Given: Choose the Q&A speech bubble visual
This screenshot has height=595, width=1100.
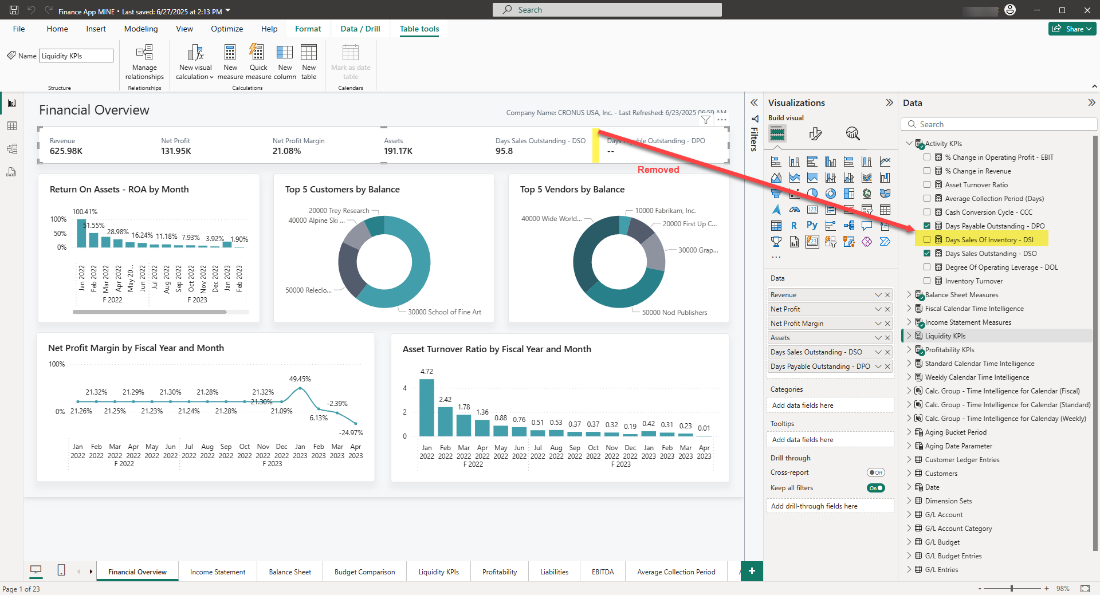Looking at the screenshot, I should tap(867, 225).
